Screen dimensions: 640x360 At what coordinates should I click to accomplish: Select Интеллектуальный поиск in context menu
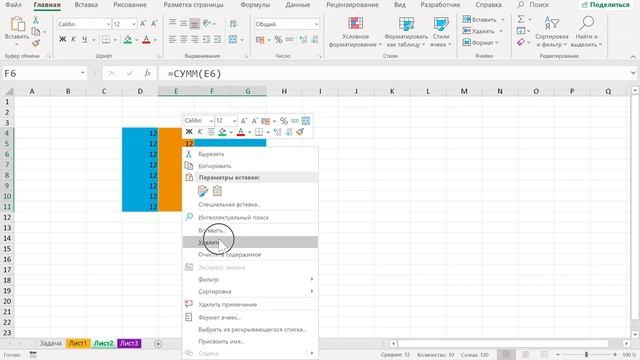pyautogui.click(x=250, y=217)
